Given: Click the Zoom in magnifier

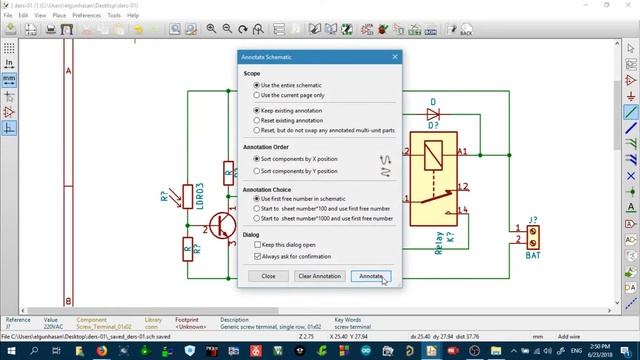Looking at the screenshot, I should pos(211,29).
